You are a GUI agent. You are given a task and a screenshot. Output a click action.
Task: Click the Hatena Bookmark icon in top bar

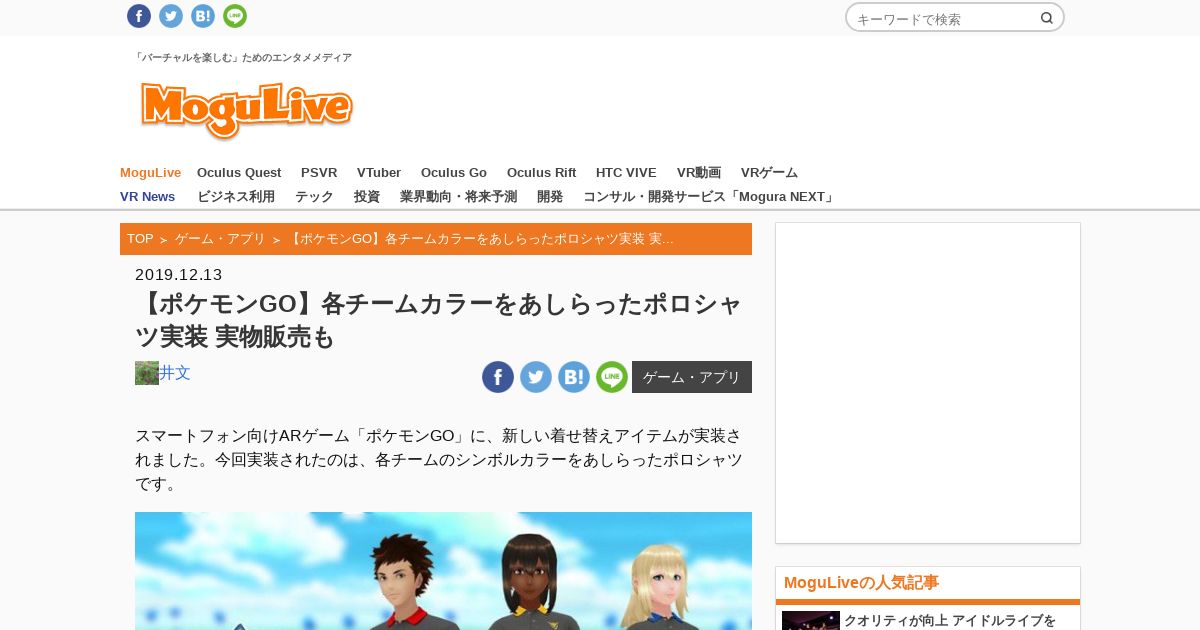[x=203, y=16]
